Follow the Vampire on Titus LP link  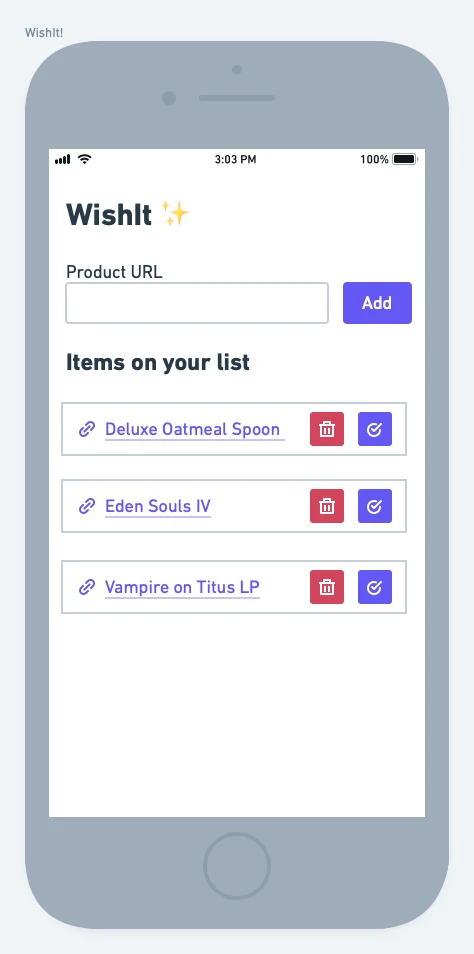point(182,587)
